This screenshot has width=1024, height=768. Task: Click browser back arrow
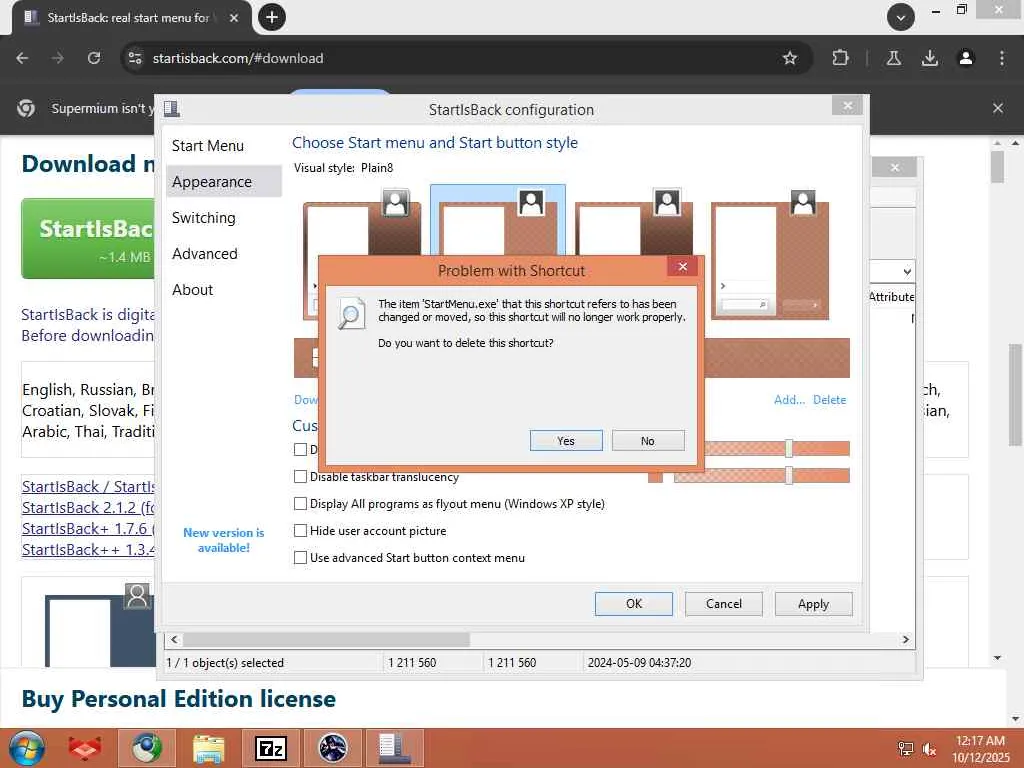pos(22,58)
